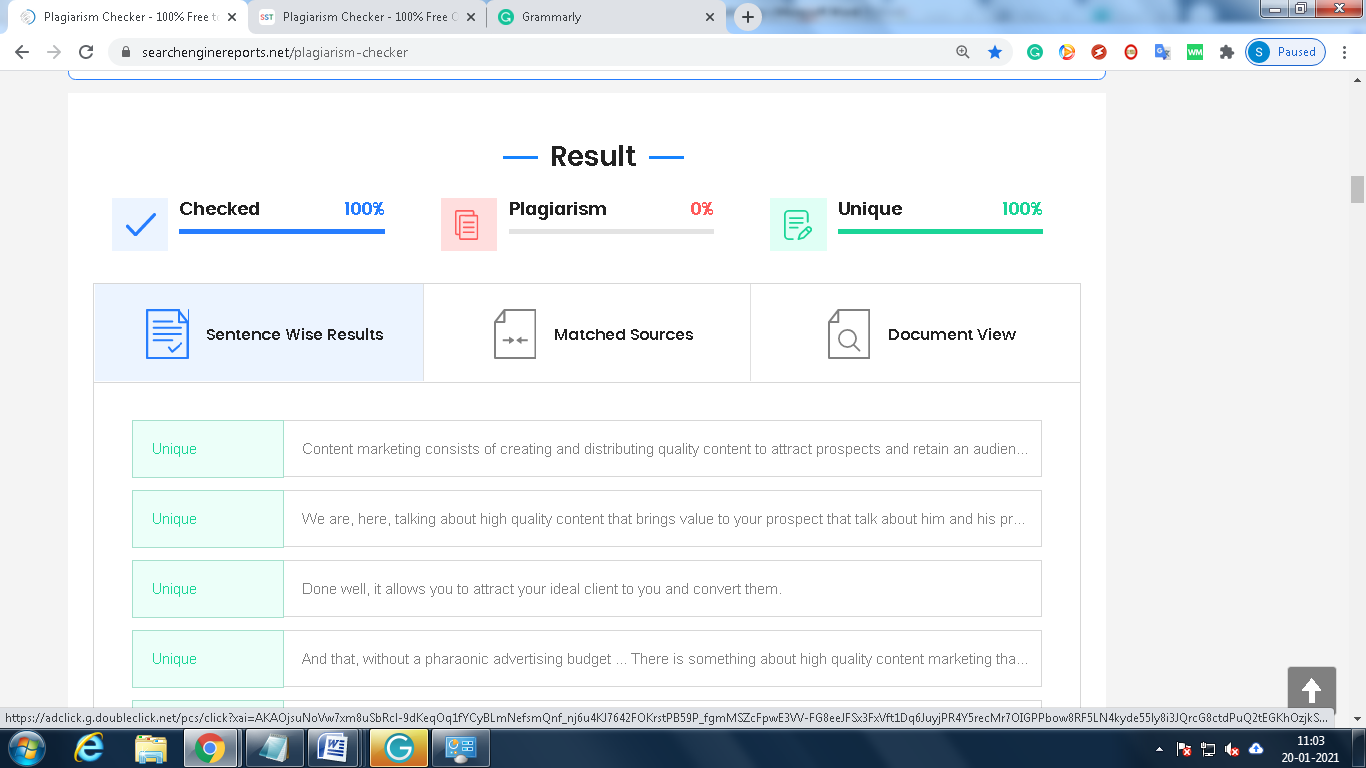Click the Grammarly extension icon in toolbar

point(1035,52)
